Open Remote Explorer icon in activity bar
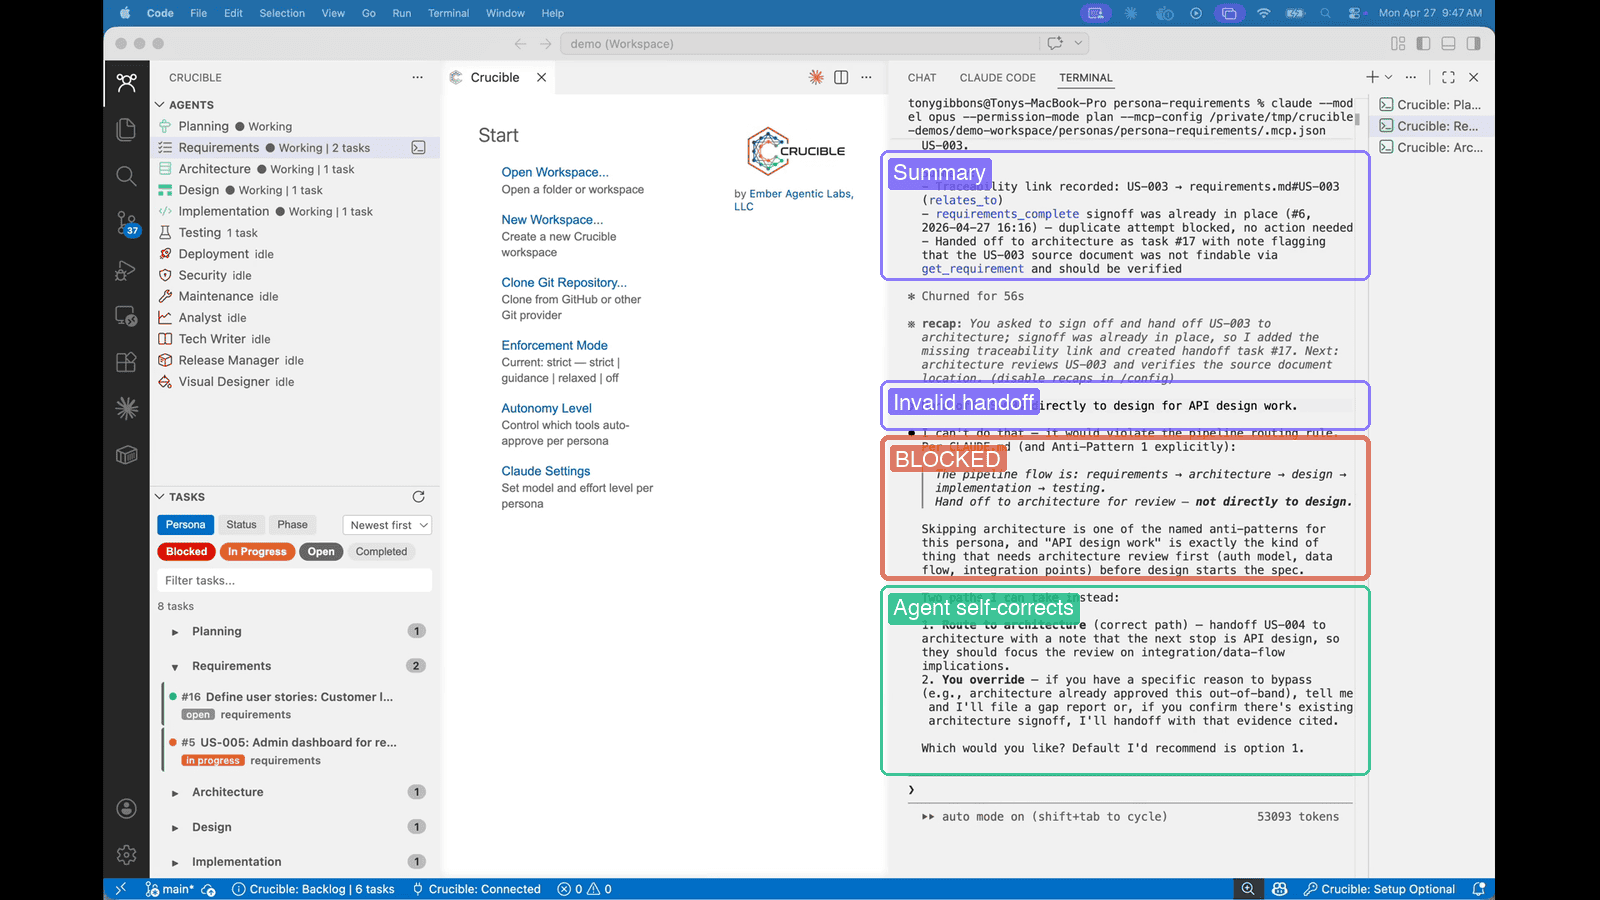The image size is (1600, 900). point(126,316)
